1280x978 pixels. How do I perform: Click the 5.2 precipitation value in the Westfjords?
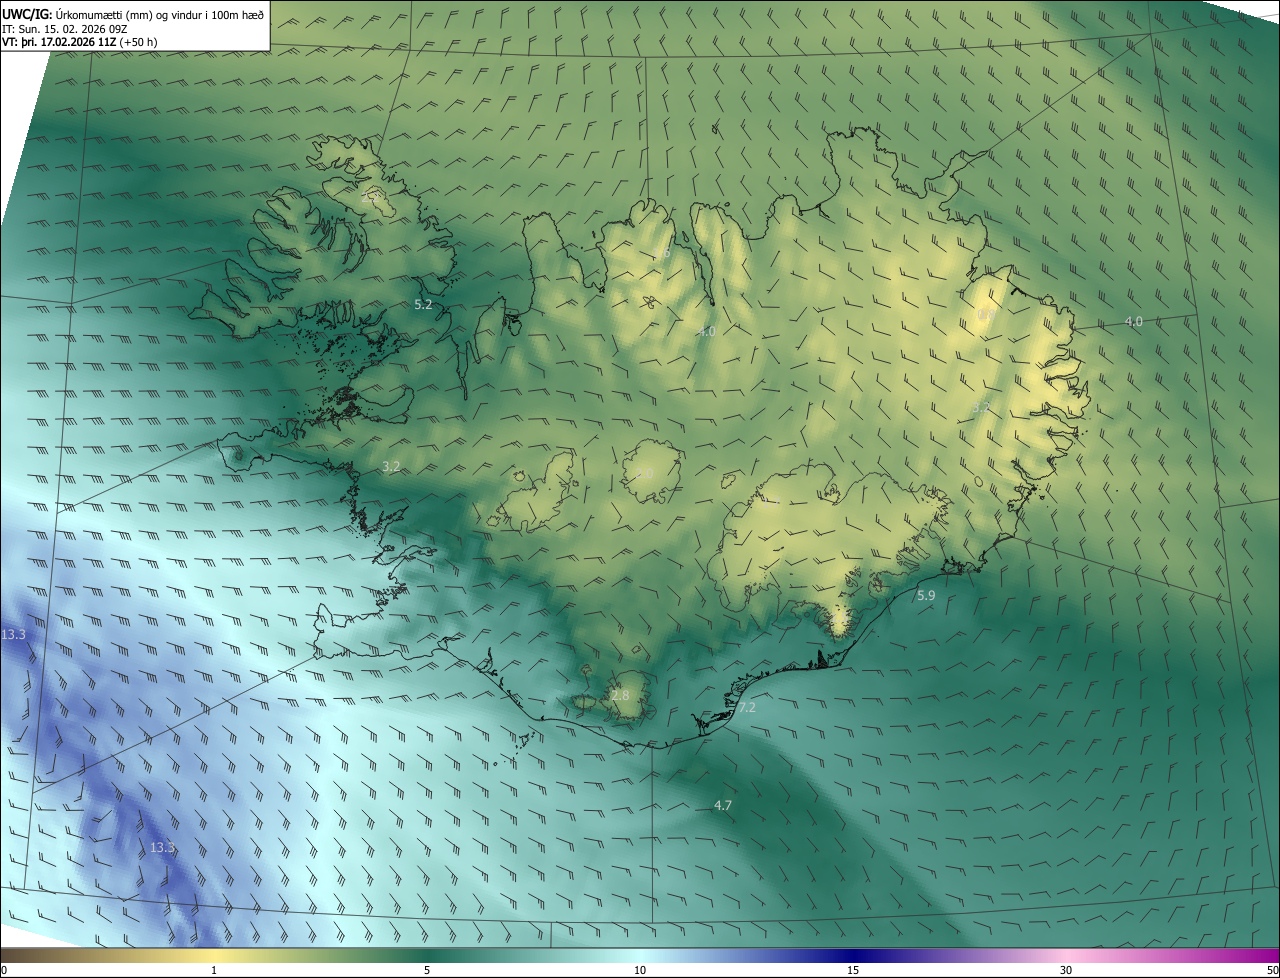click(423, 304)
